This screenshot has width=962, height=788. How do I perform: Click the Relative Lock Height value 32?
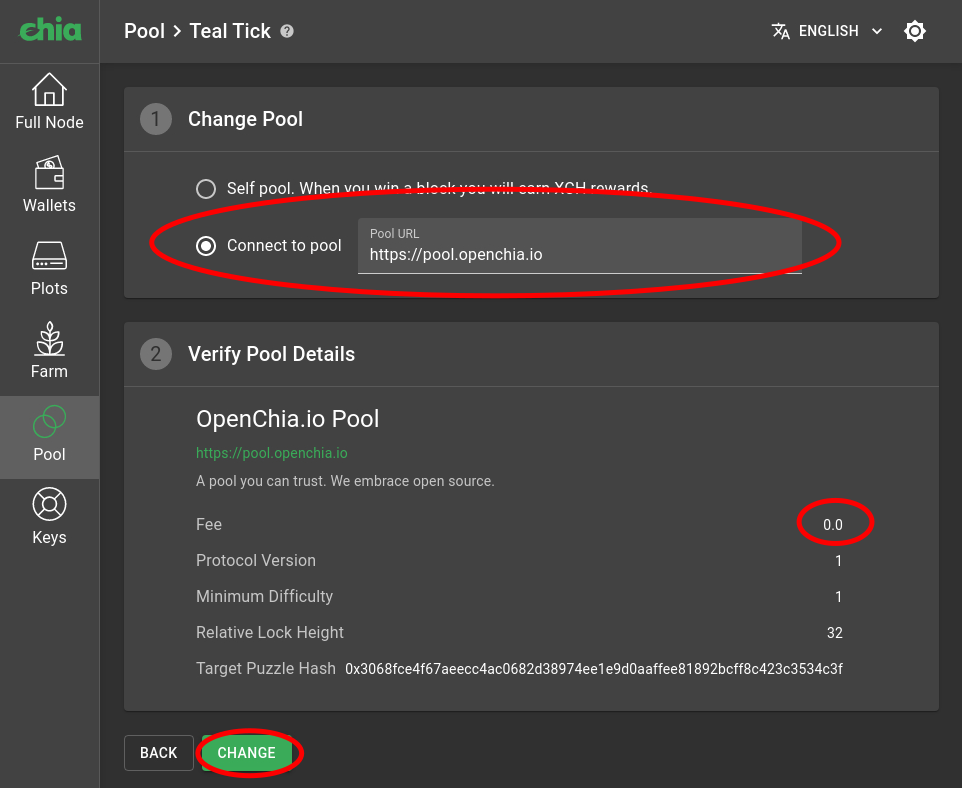(834, 633)
